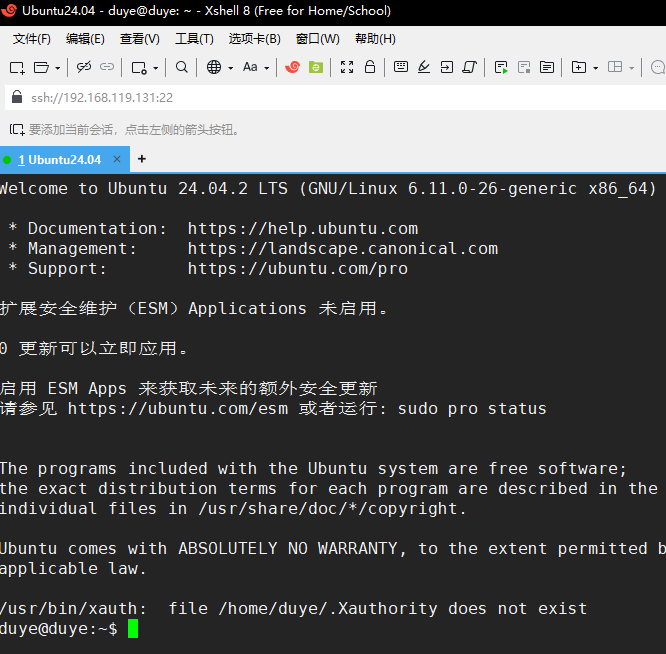Click the Lock screen padlock icon
This screenshot has width=666, height=654.
(370, 67)
